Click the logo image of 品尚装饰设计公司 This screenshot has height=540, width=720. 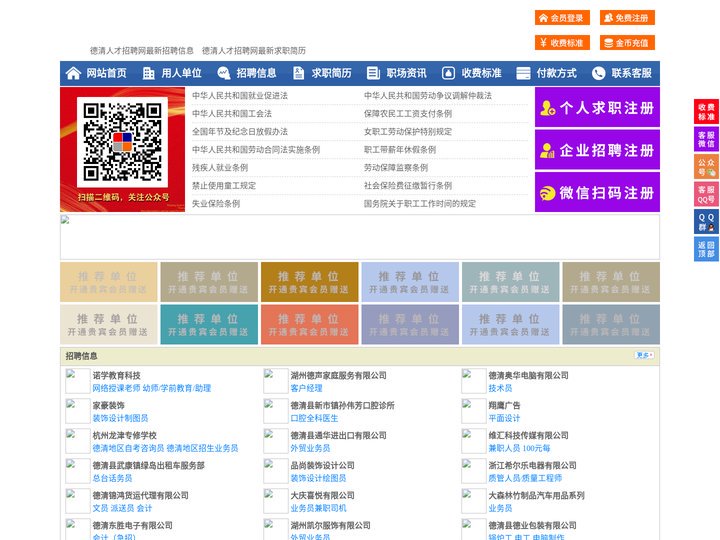coord(276,471)
